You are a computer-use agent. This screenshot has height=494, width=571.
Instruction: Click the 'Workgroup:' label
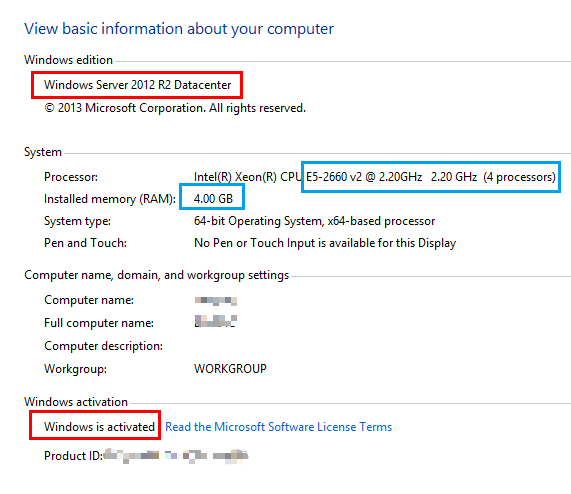[75, 369]
